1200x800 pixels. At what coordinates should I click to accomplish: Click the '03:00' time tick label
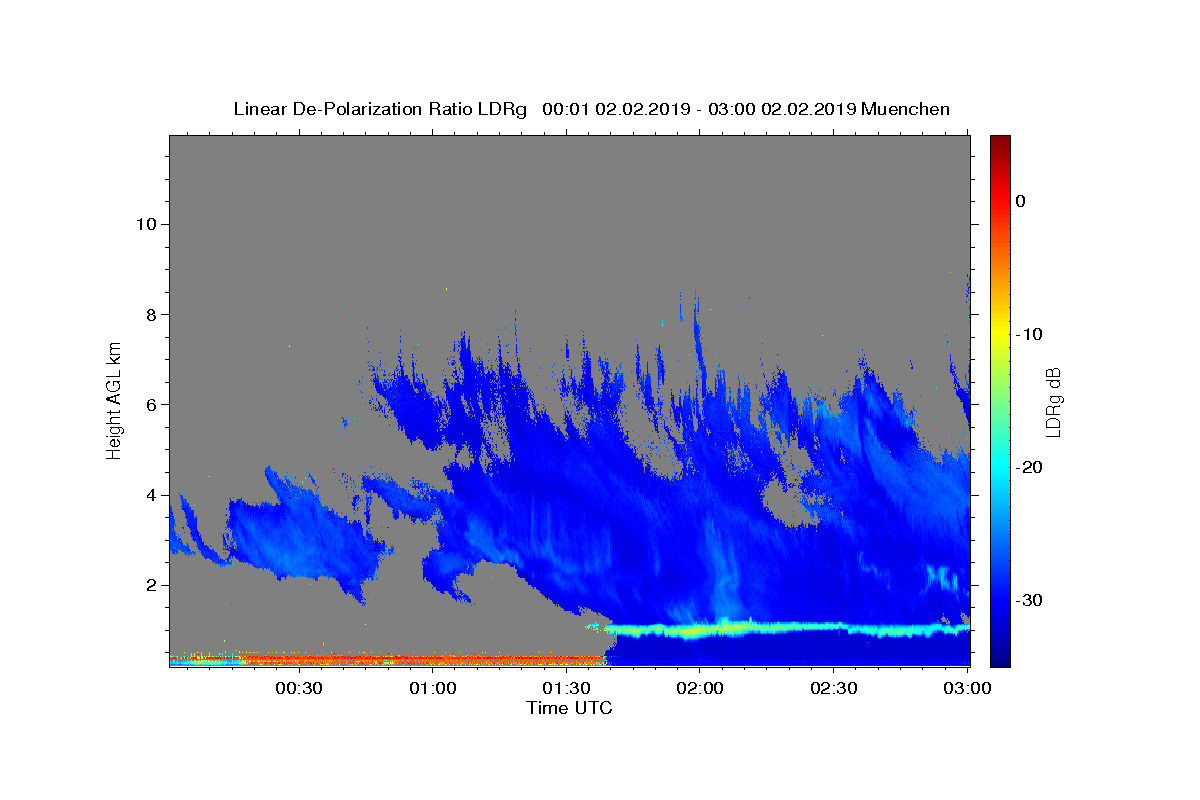coord(967,689)
